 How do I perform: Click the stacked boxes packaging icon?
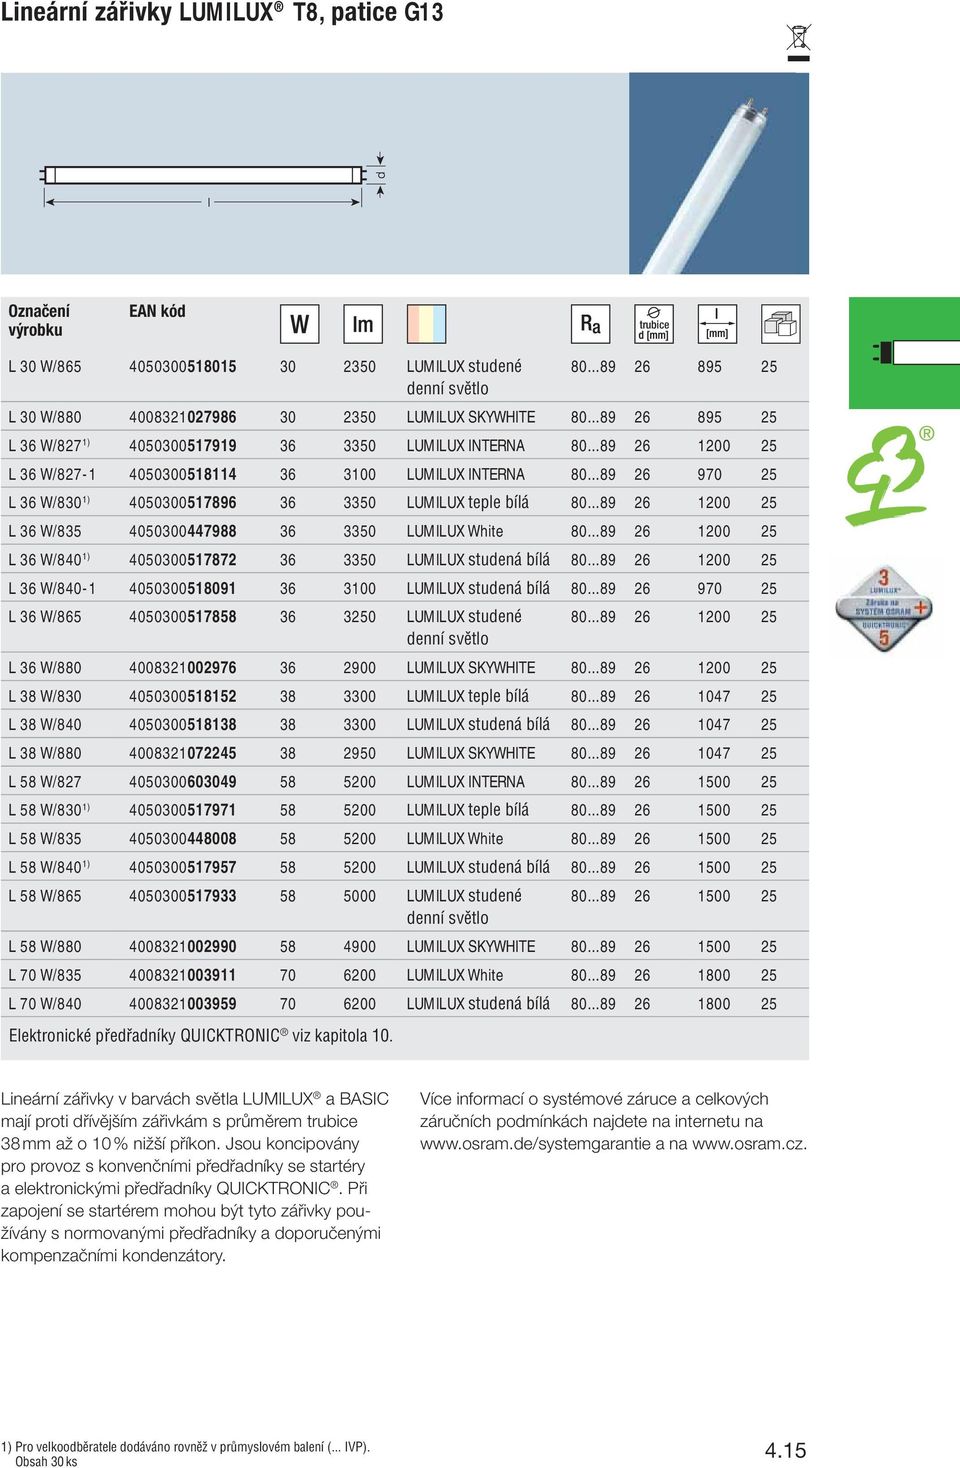coord(780,324)
